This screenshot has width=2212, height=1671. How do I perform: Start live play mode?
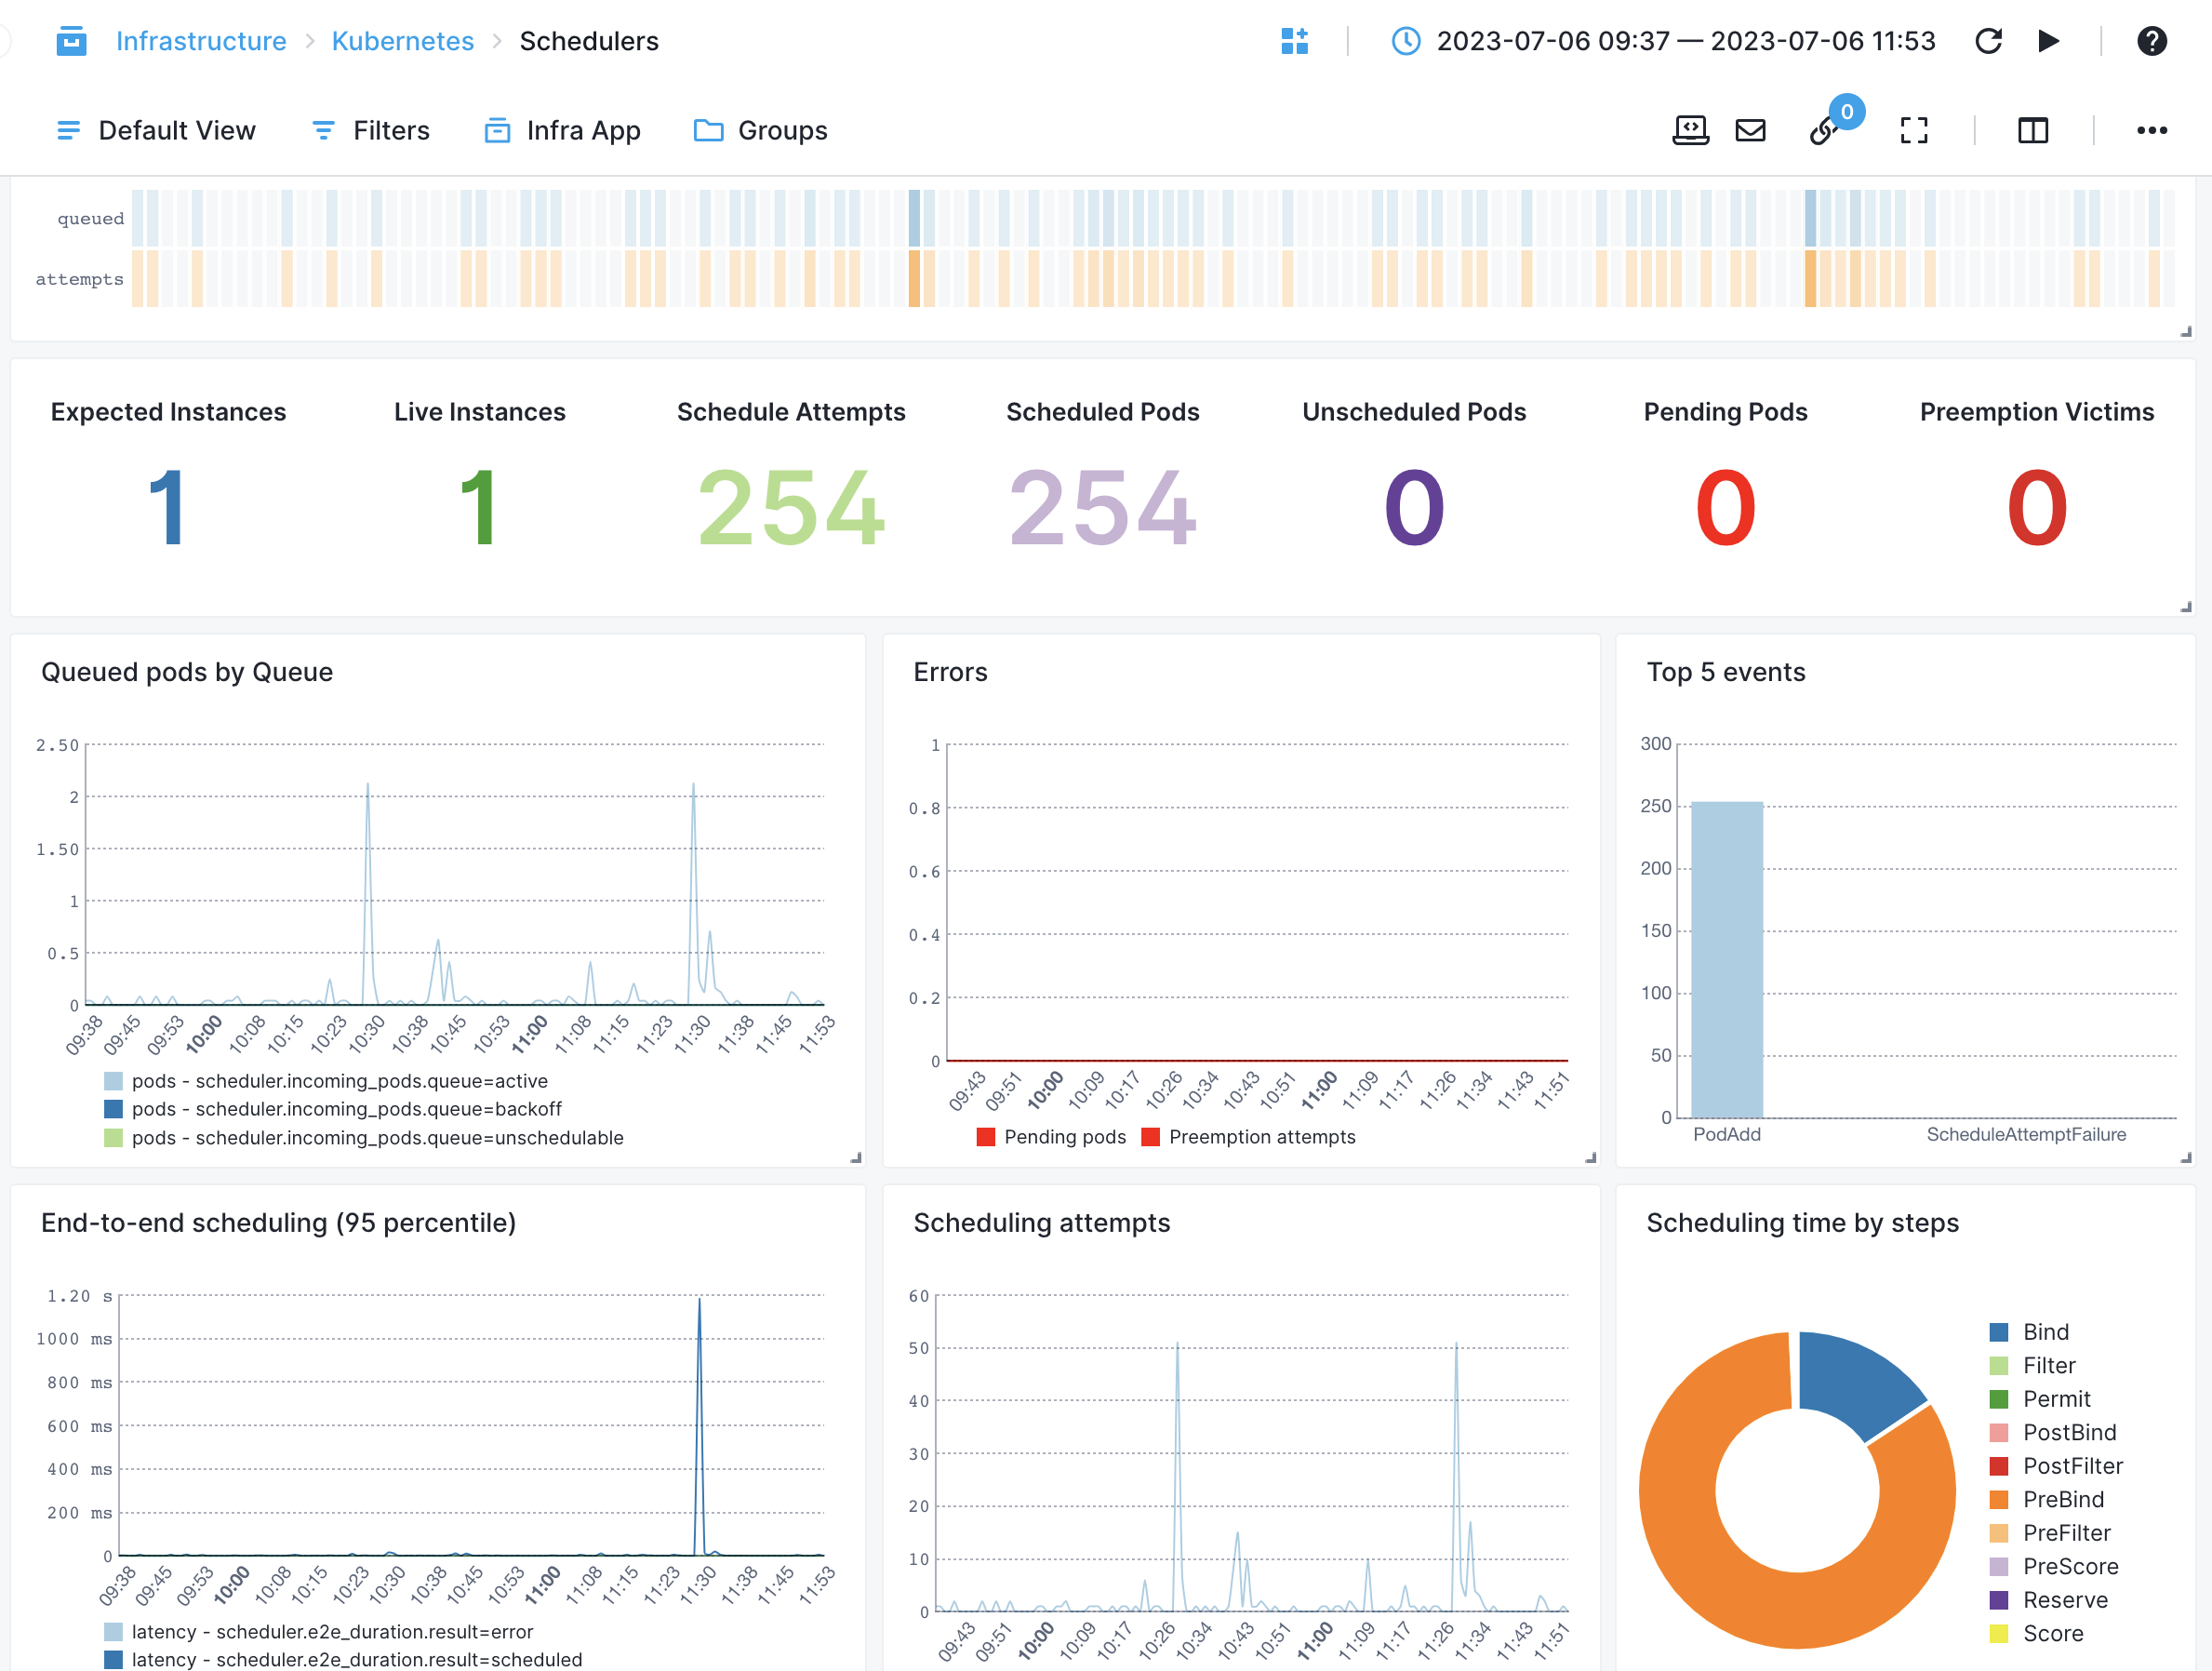2048,41
